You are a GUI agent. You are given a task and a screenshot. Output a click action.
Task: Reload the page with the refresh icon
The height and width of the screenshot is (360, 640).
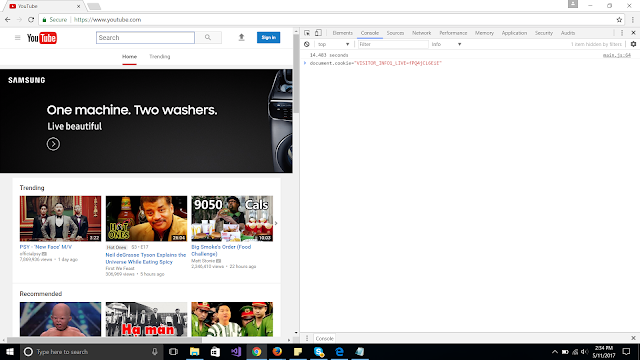tap(31, 20)
